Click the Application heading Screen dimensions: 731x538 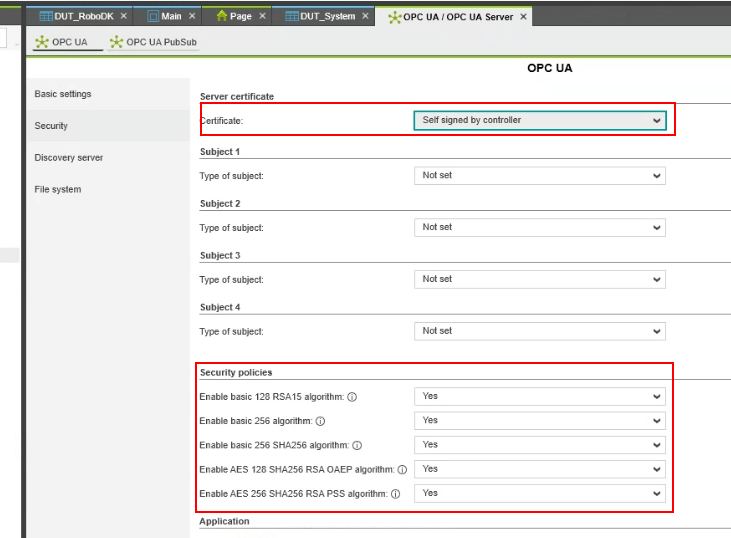[x=224, y=521]
